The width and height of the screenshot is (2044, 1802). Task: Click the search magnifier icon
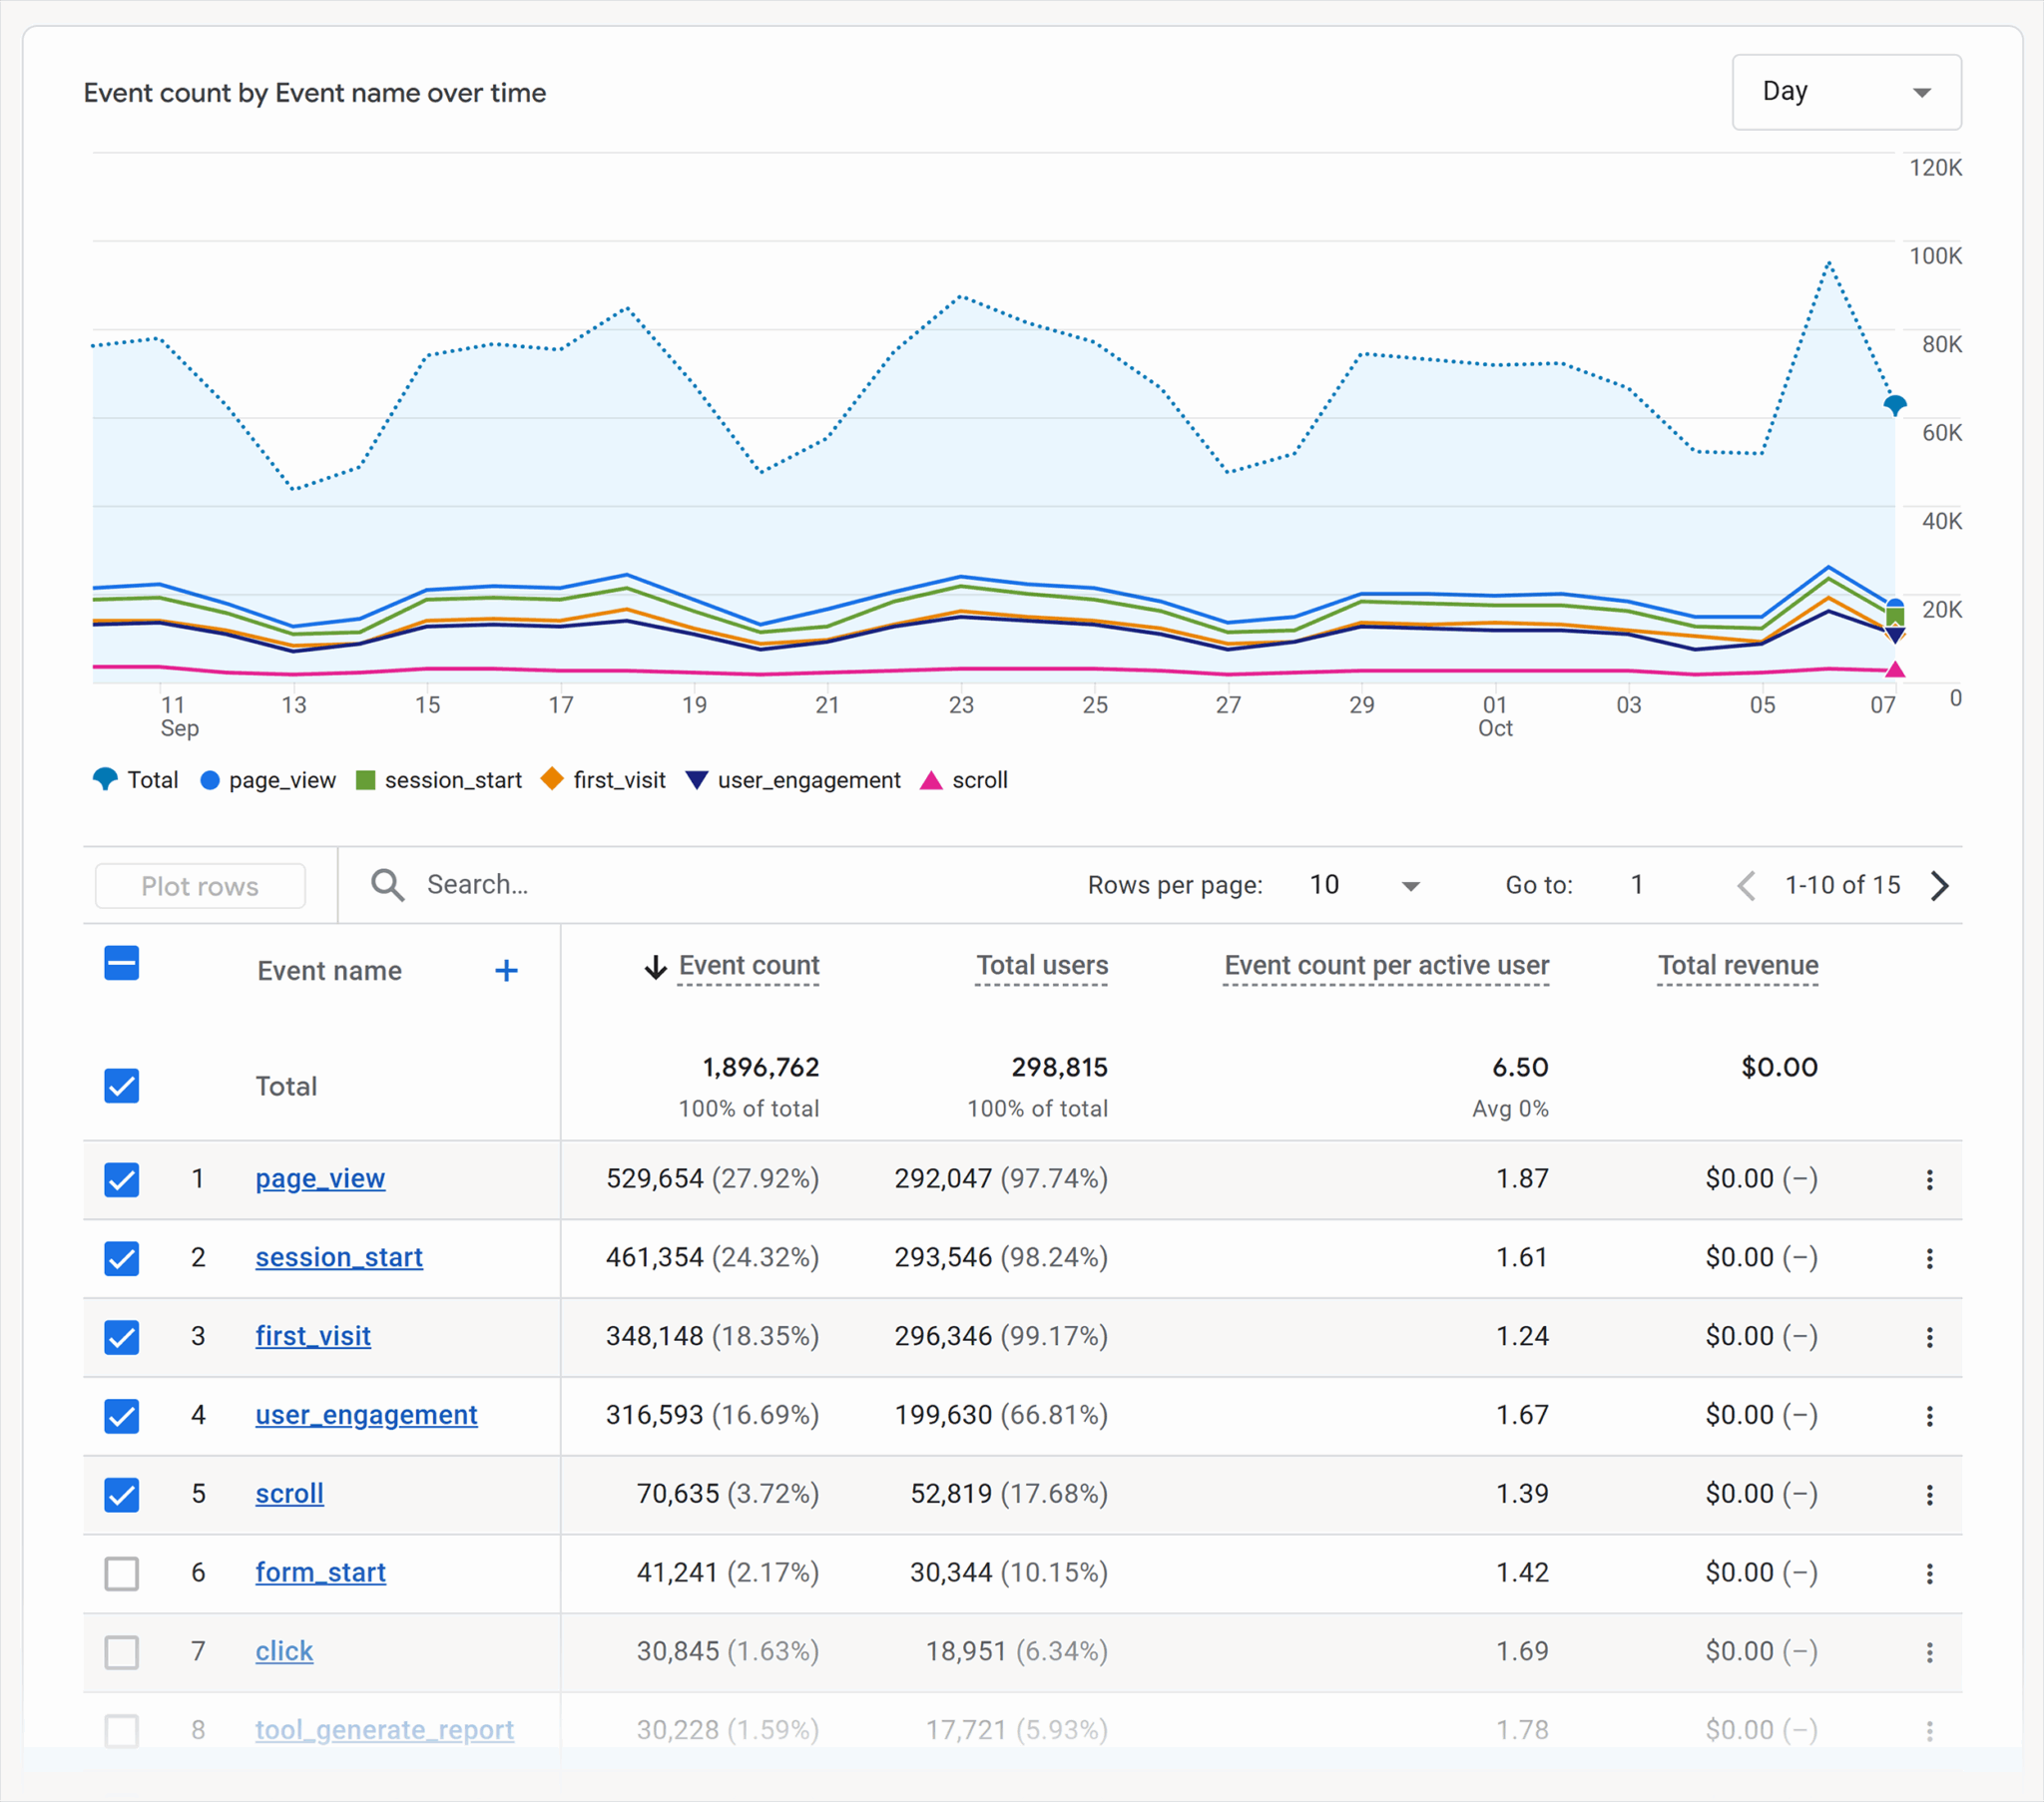point(387,885)
